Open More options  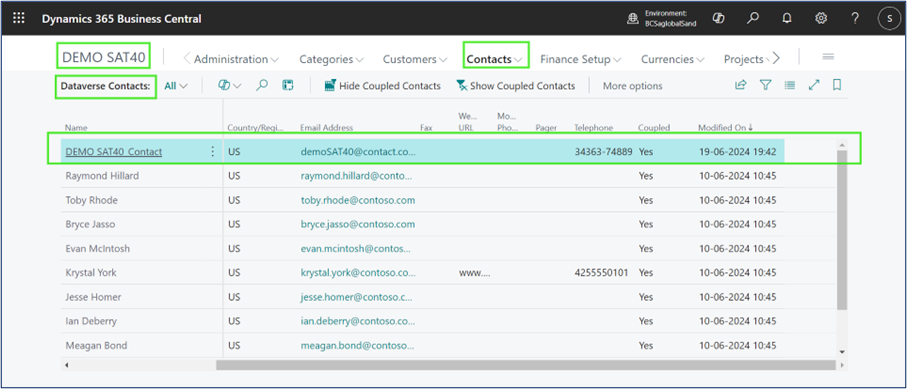point(632,86)
